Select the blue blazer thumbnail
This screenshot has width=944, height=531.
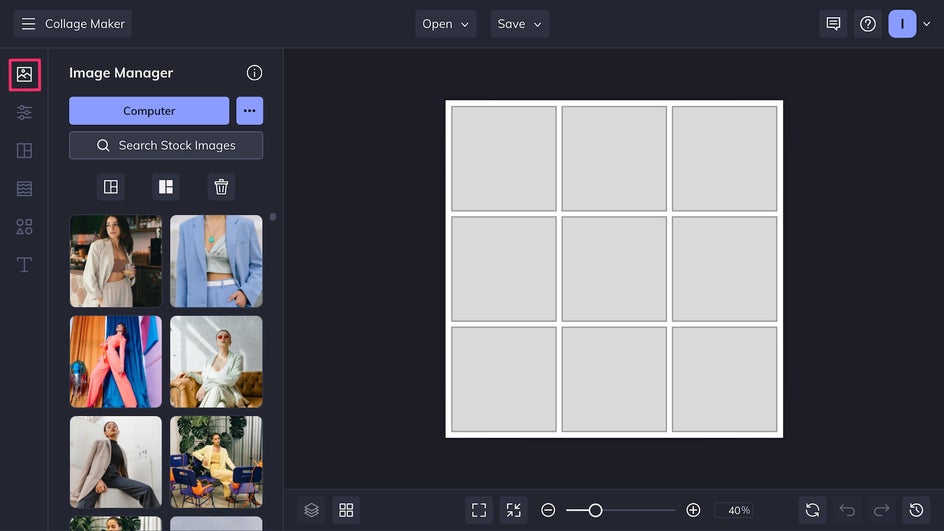(216, 261)
